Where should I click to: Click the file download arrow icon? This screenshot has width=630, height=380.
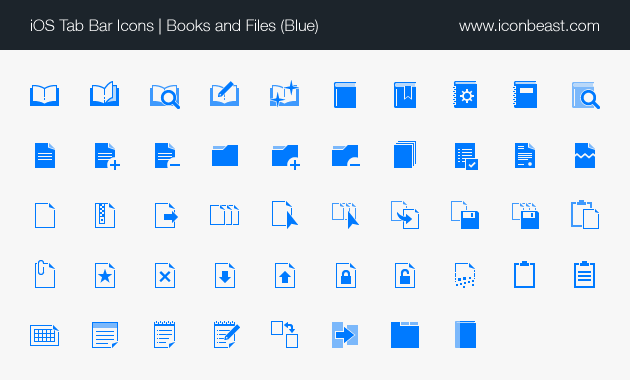coord(225,276)
